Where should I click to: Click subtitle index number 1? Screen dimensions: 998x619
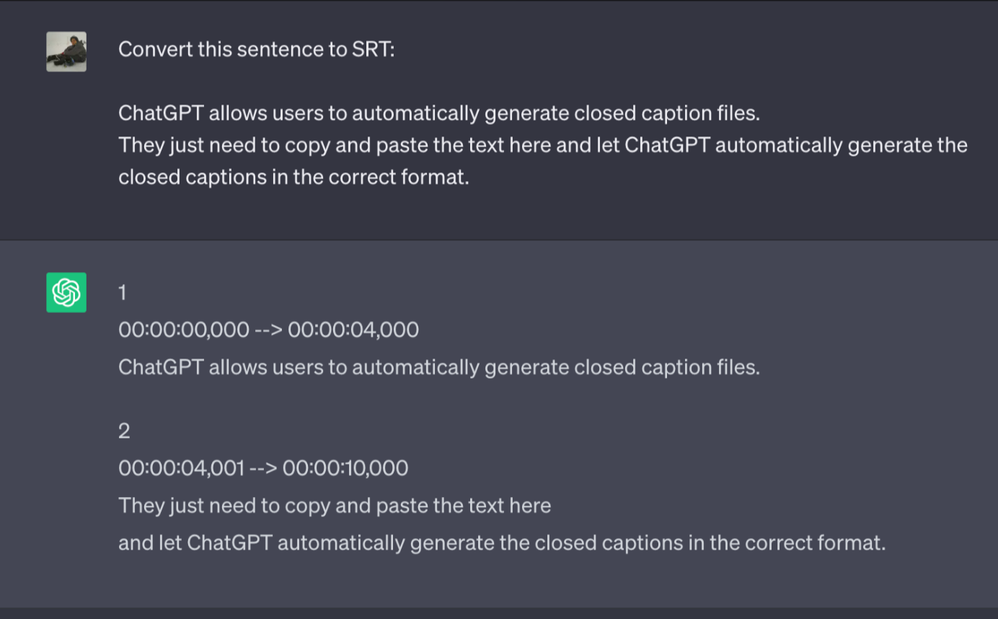pos(123,293)
